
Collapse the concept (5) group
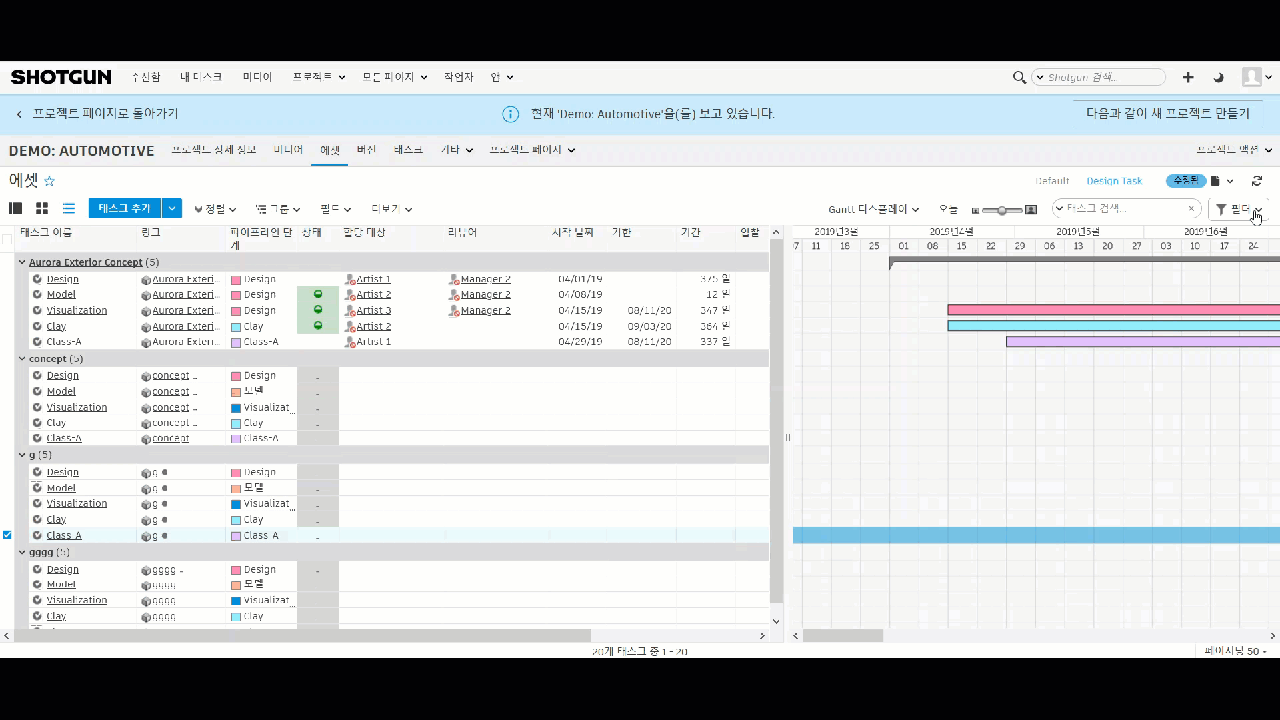[x=22, y=358]
